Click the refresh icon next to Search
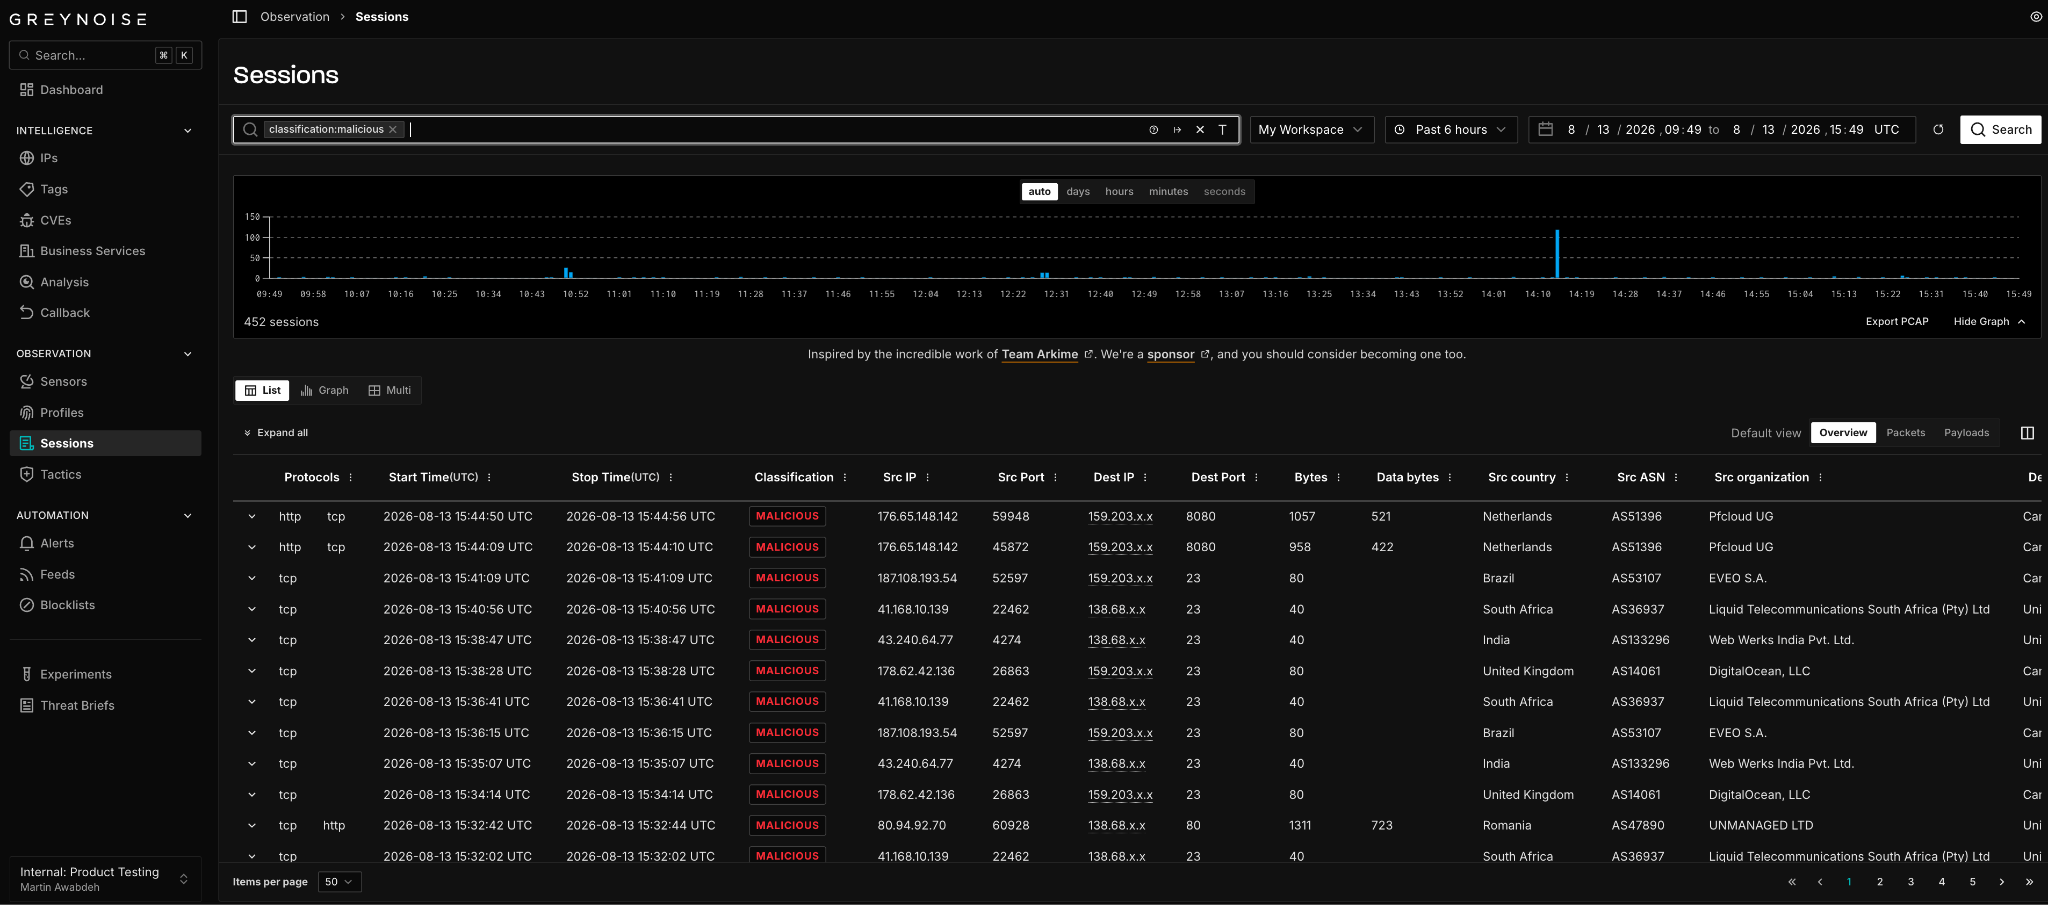Screen dimensions: 2048x905 (x=1938, y=130)
